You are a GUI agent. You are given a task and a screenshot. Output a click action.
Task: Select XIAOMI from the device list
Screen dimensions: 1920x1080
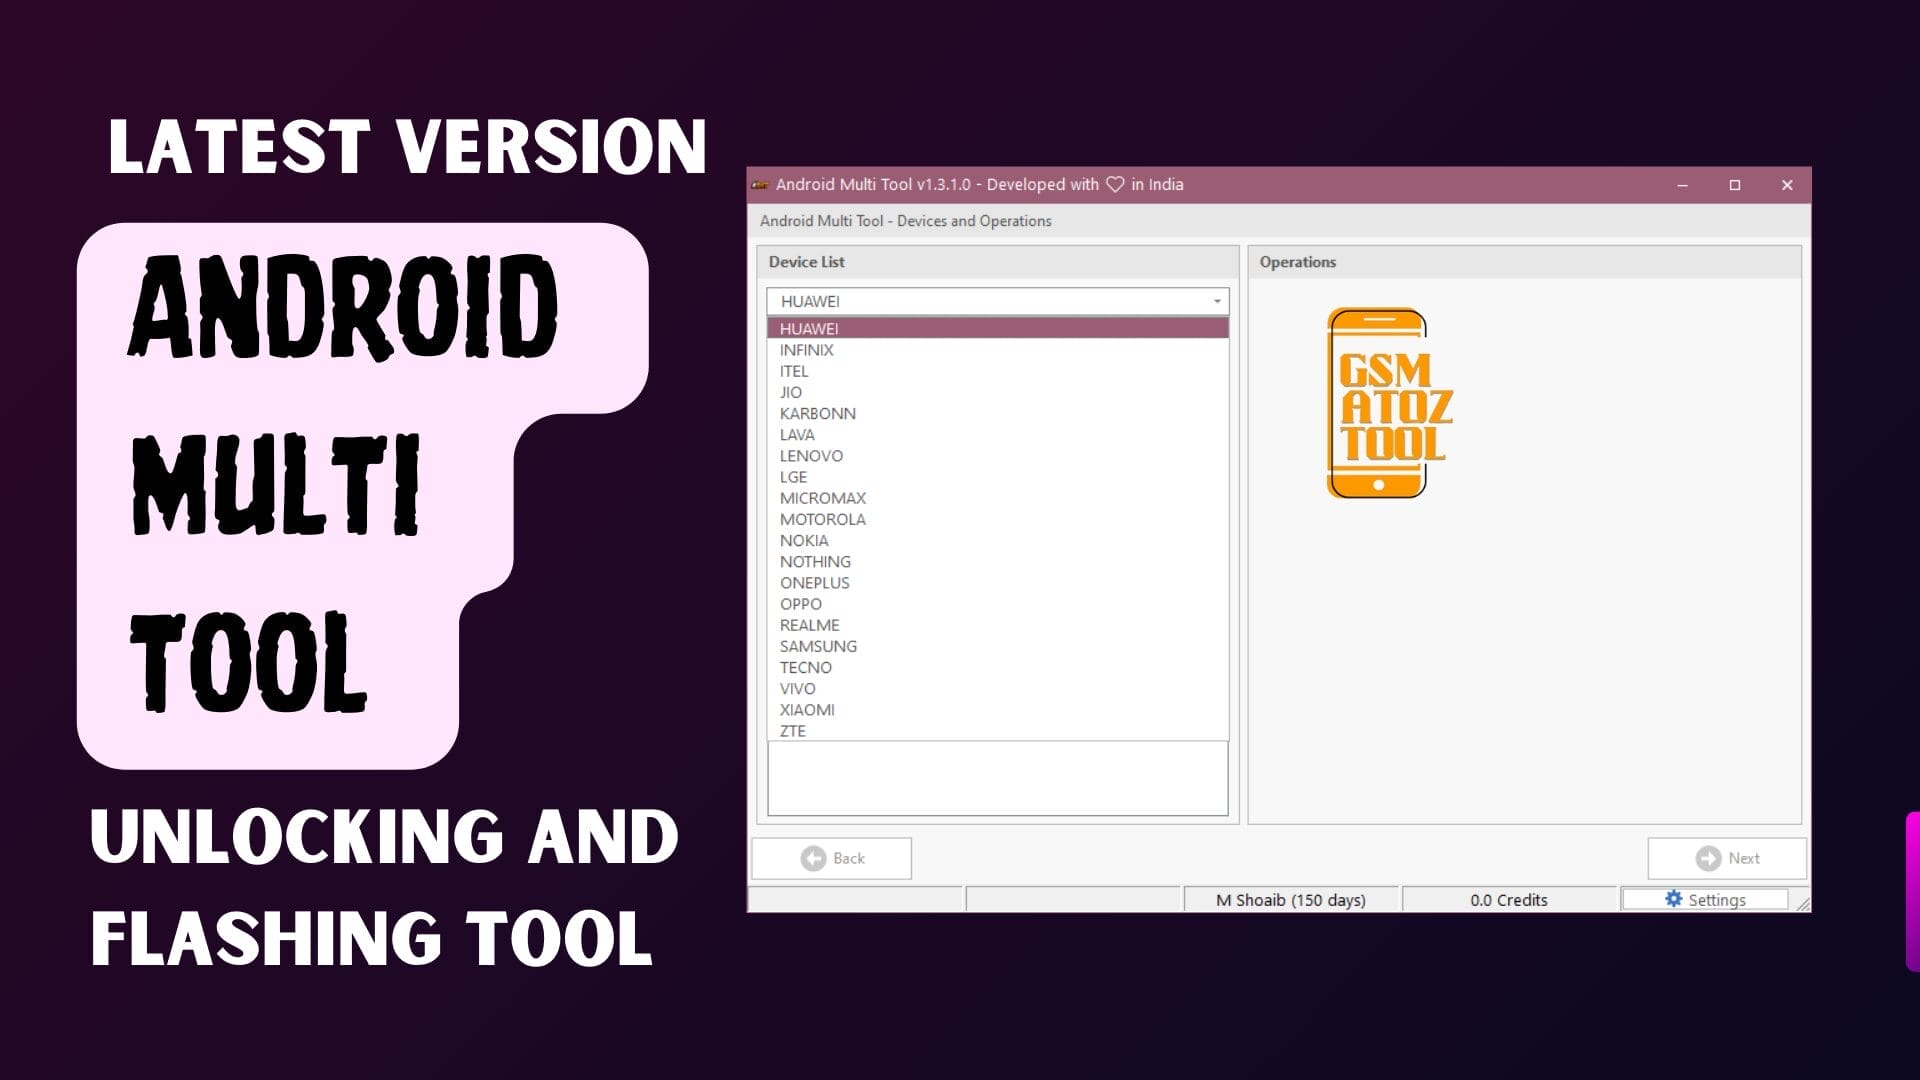click(808, 710)
